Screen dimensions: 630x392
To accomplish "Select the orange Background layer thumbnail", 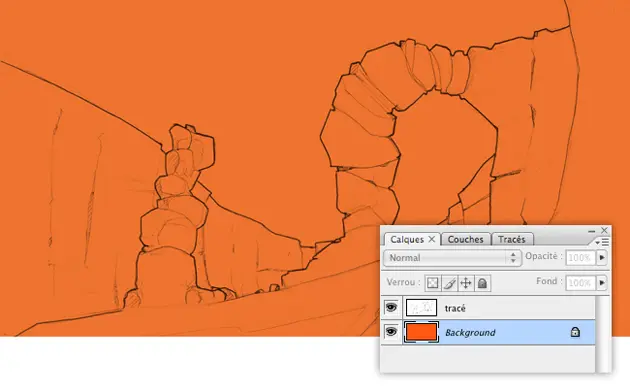I will (421, 332).
